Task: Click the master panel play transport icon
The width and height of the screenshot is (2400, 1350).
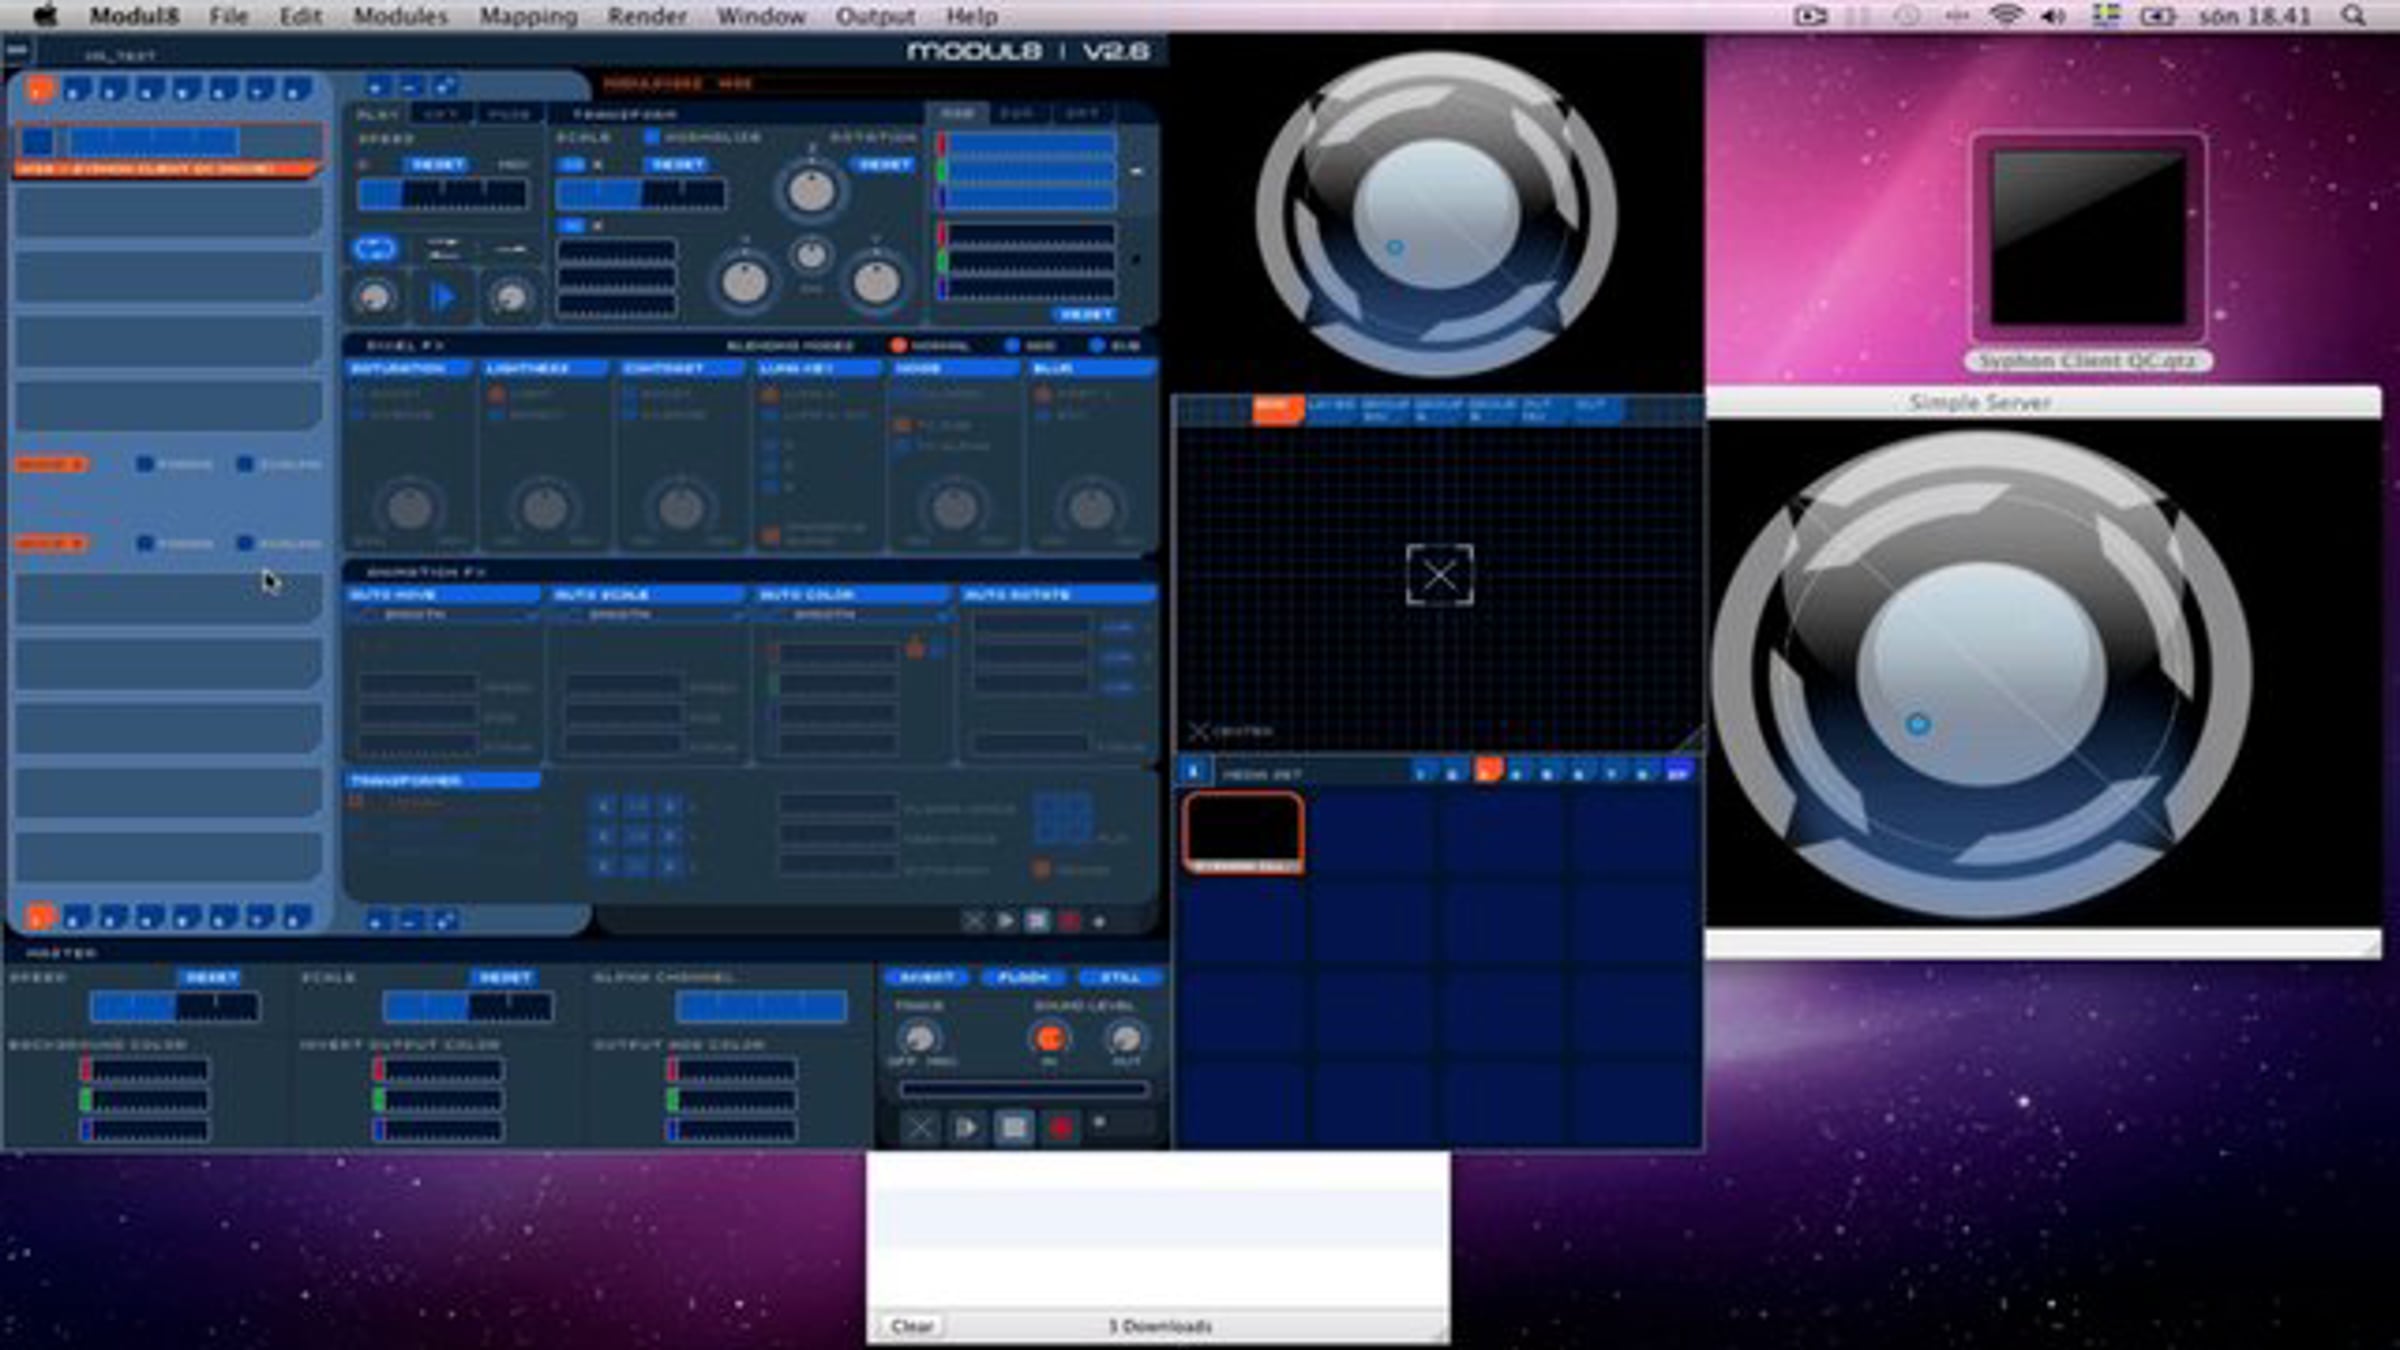Action: click(x=967, y=1128)
